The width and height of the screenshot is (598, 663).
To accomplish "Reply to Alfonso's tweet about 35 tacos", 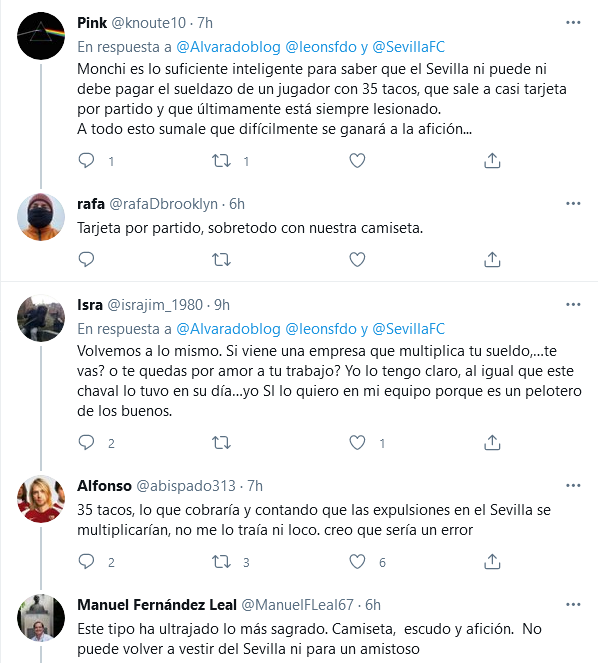I will [87, 562].
